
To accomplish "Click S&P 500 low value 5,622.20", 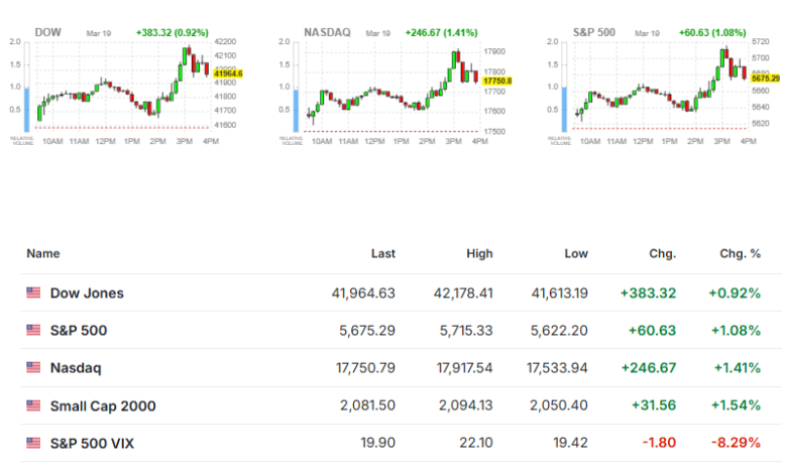I will [x=559, y=331].
